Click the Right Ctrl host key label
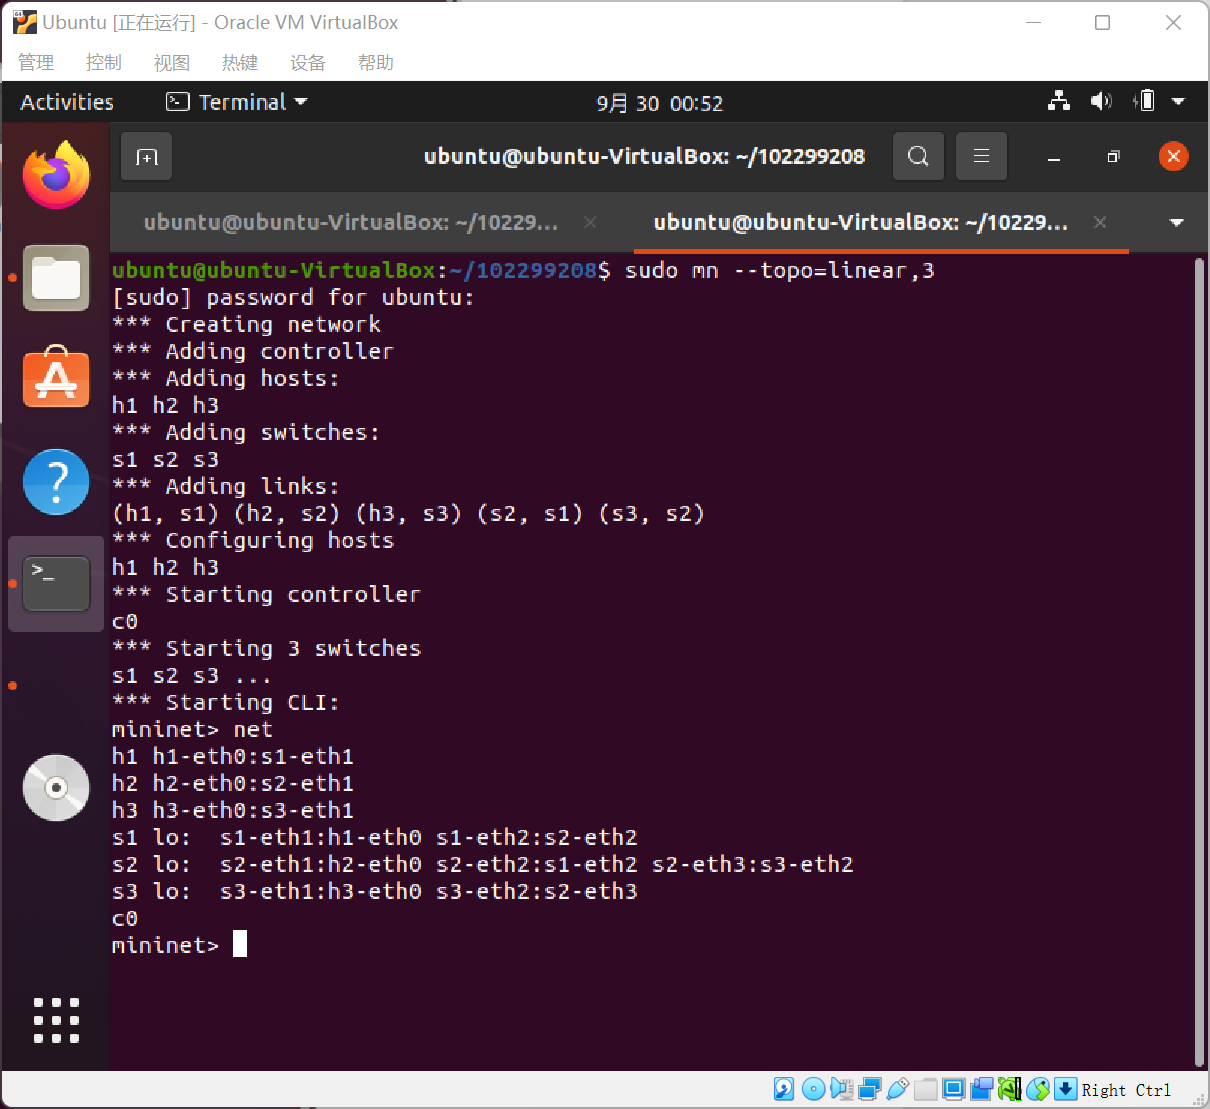The width and height of the screenshot is (1210, 1109). pyautogui.click(x=1126, y=1090)
